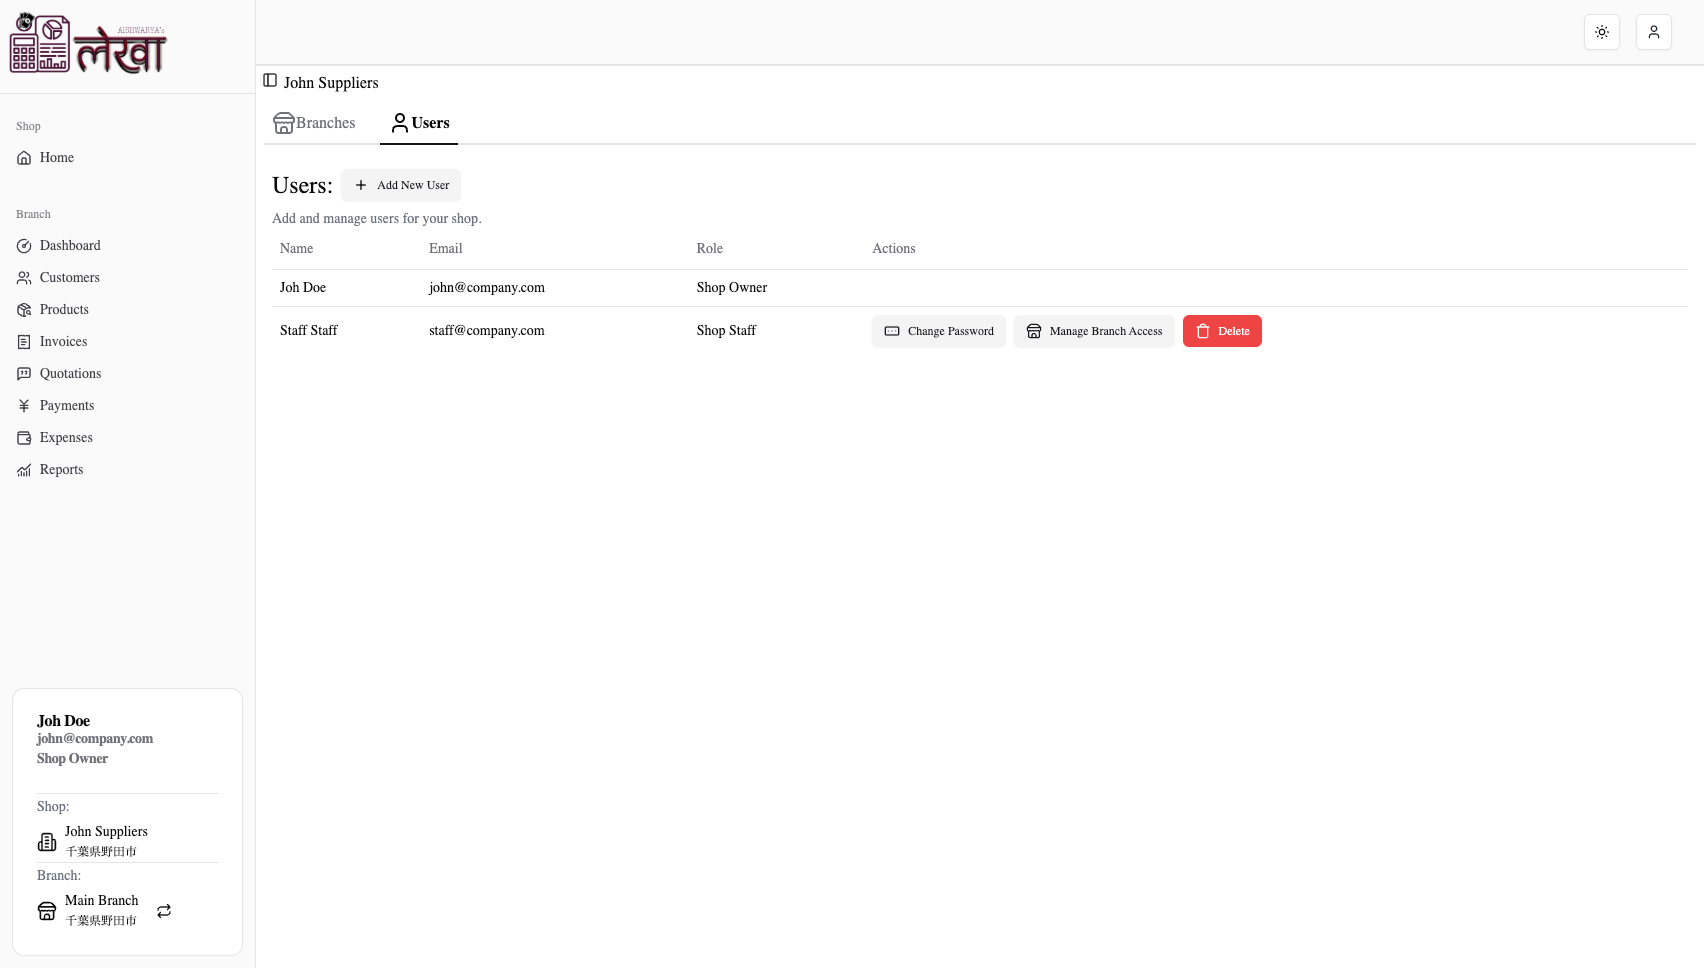The width and height of the screenshot is (1704, 968).
Task: Collapse the sidebar using the panel icon
Action: [268, 80]
